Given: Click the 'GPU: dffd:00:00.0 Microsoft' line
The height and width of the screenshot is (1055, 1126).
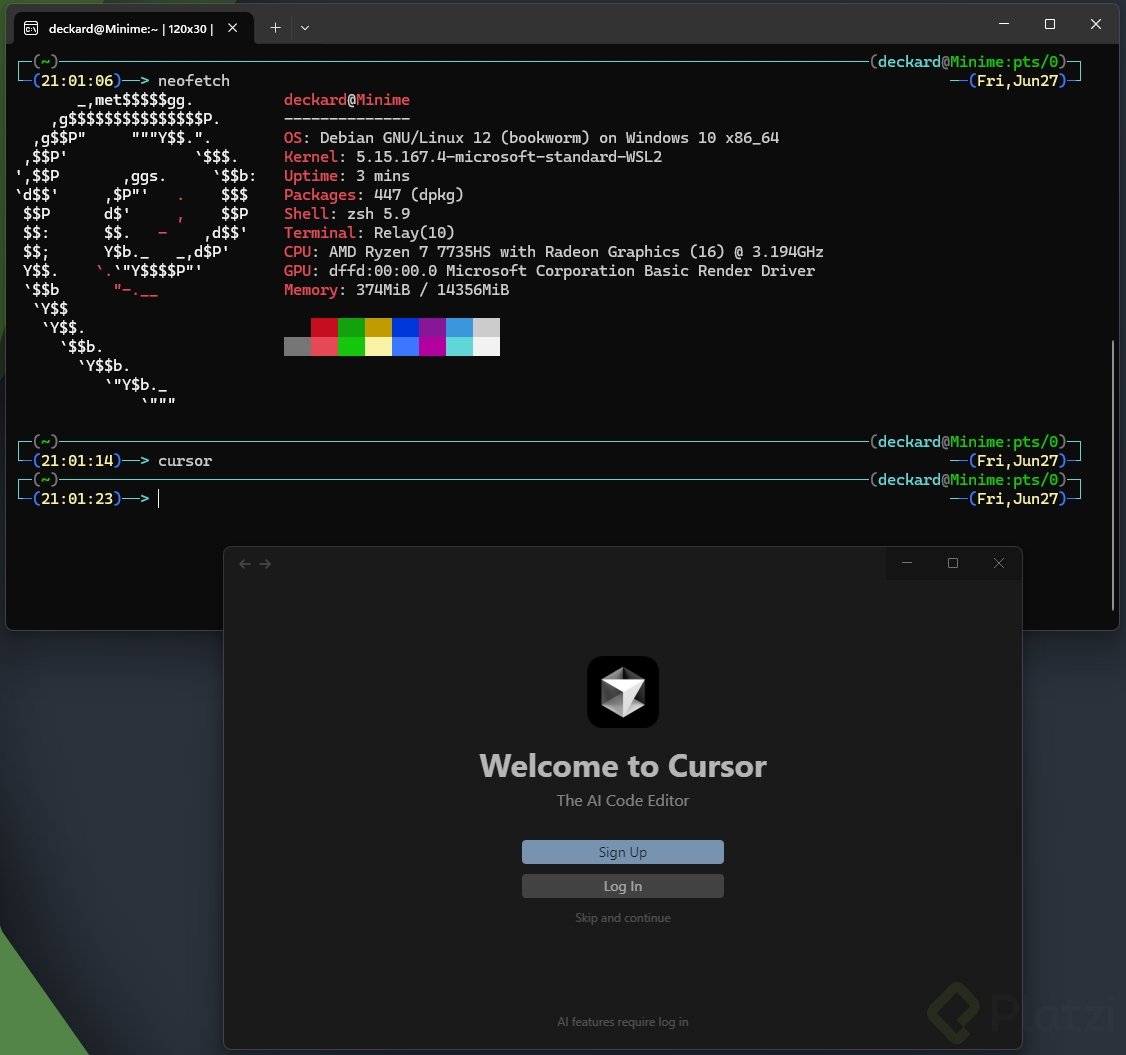Looking at the screenshot, I should (x=549, y=271).
